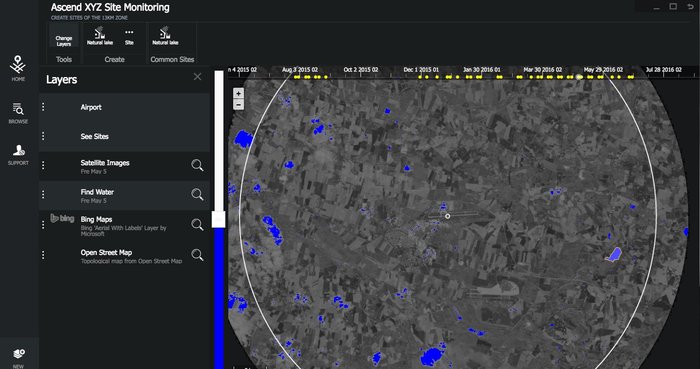Zoom to the Open Street Map layer

click(x=197, y=255)
